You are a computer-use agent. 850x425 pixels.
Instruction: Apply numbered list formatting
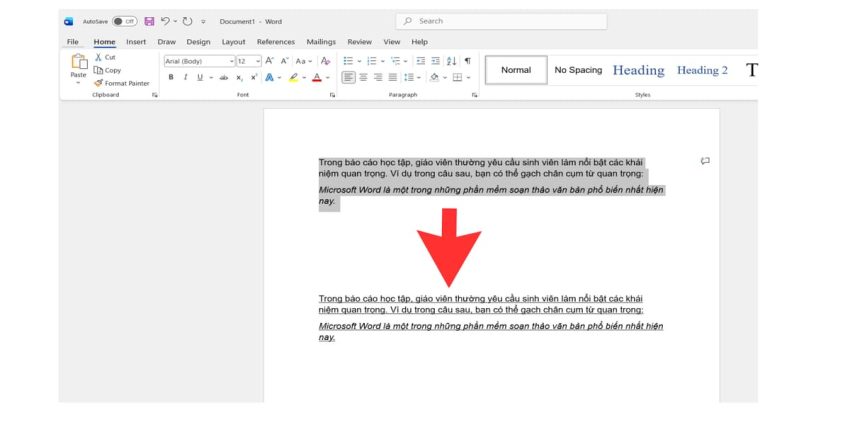(x=371, y=61)
